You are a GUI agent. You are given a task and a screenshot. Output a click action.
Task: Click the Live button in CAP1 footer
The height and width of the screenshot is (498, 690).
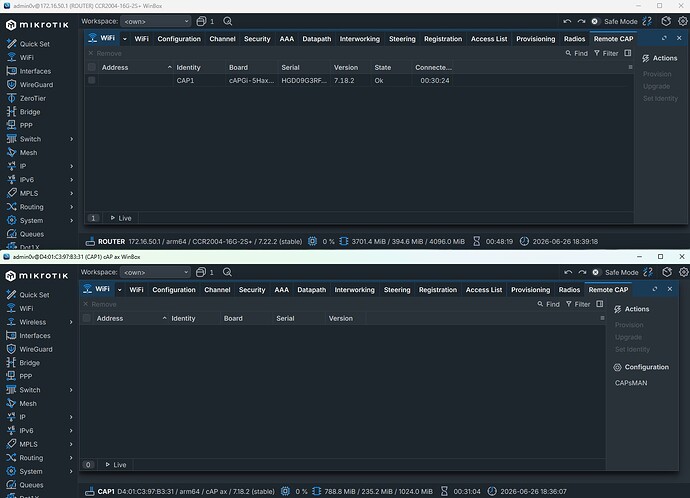pos(116,465)
